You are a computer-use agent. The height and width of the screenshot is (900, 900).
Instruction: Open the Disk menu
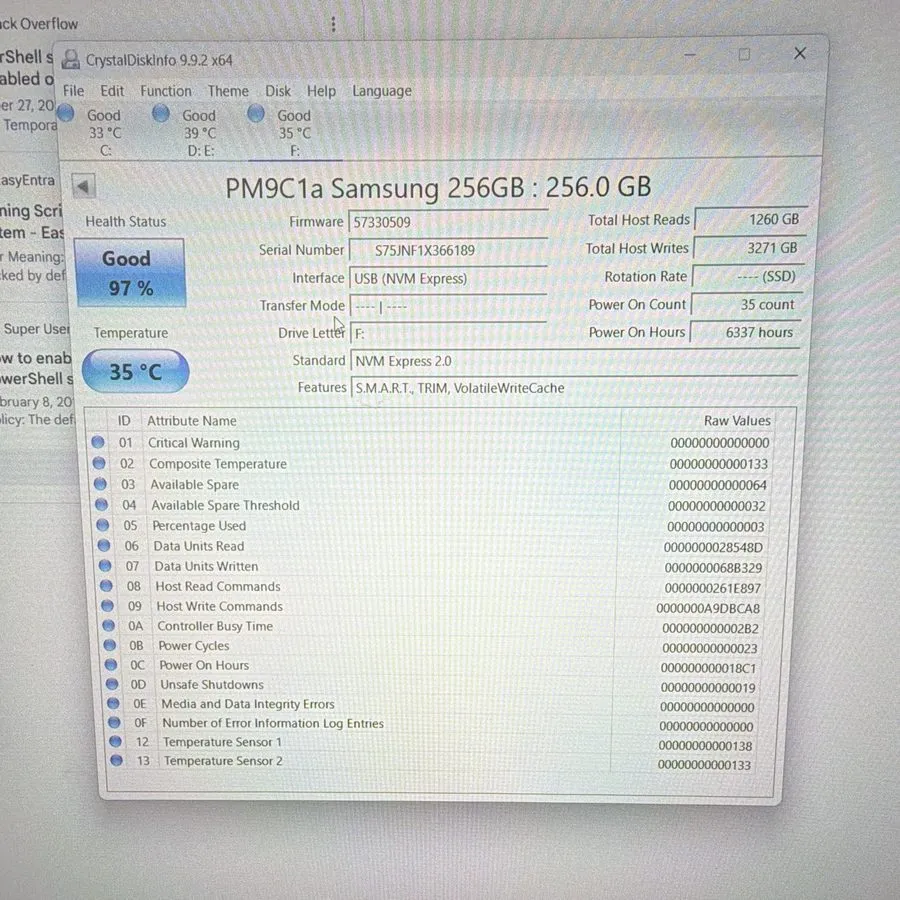click(278, 91)
